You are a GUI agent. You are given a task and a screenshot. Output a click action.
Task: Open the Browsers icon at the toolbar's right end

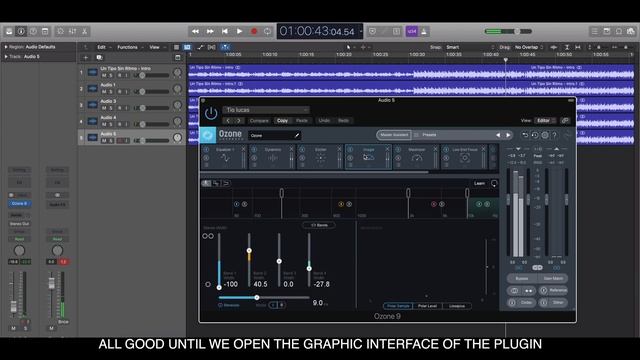click(x=631, y=31)
